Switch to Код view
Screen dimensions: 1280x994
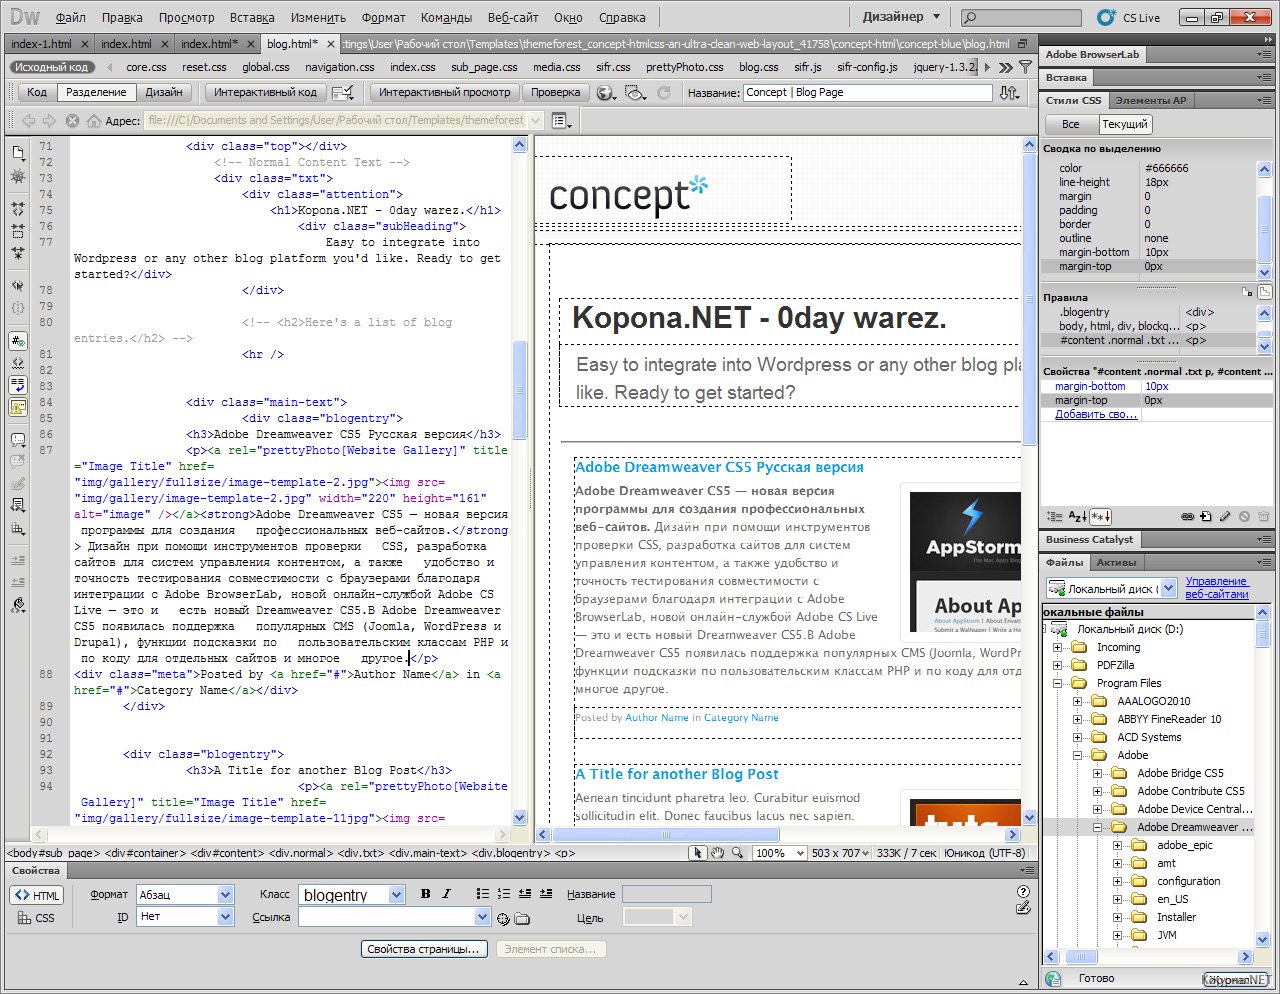37,92
